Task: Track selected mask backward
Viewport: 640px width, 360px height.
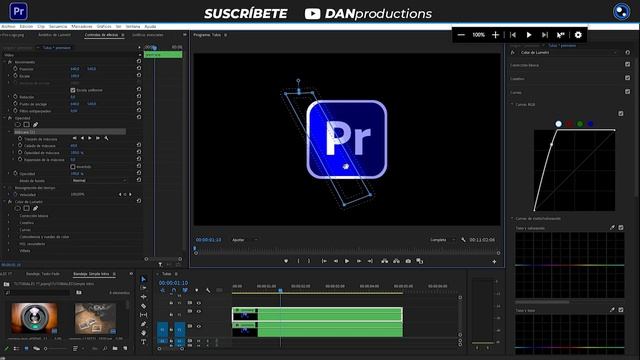Action: click(82, 138)
